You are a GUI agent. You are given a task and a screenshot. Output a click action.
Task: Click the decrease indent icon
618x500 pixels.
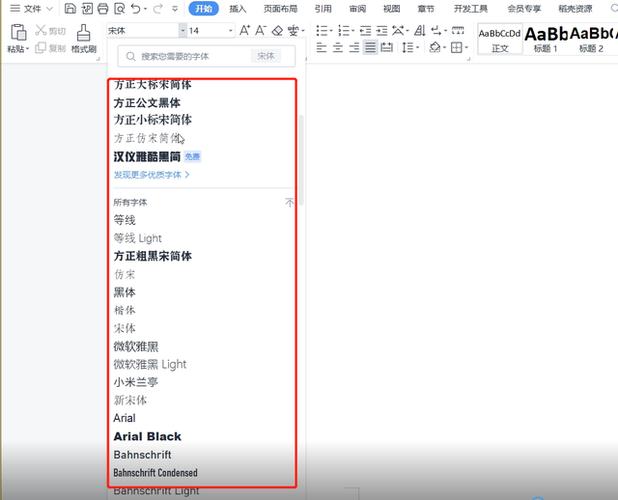pyautogui.click(x=365, y=30)
